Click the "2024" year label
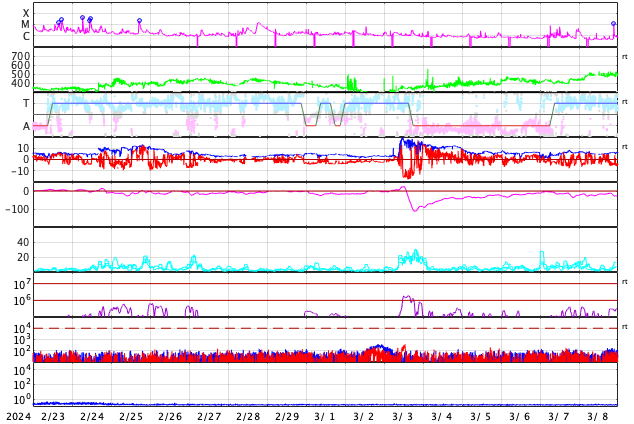This screenshot has height=424, width=634. (x=18, y=417)
